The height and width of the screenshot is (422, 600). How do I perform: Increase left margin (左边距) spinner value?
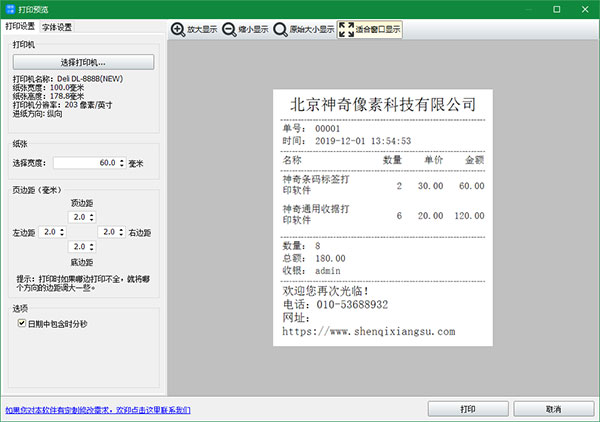tap(62, 230)
